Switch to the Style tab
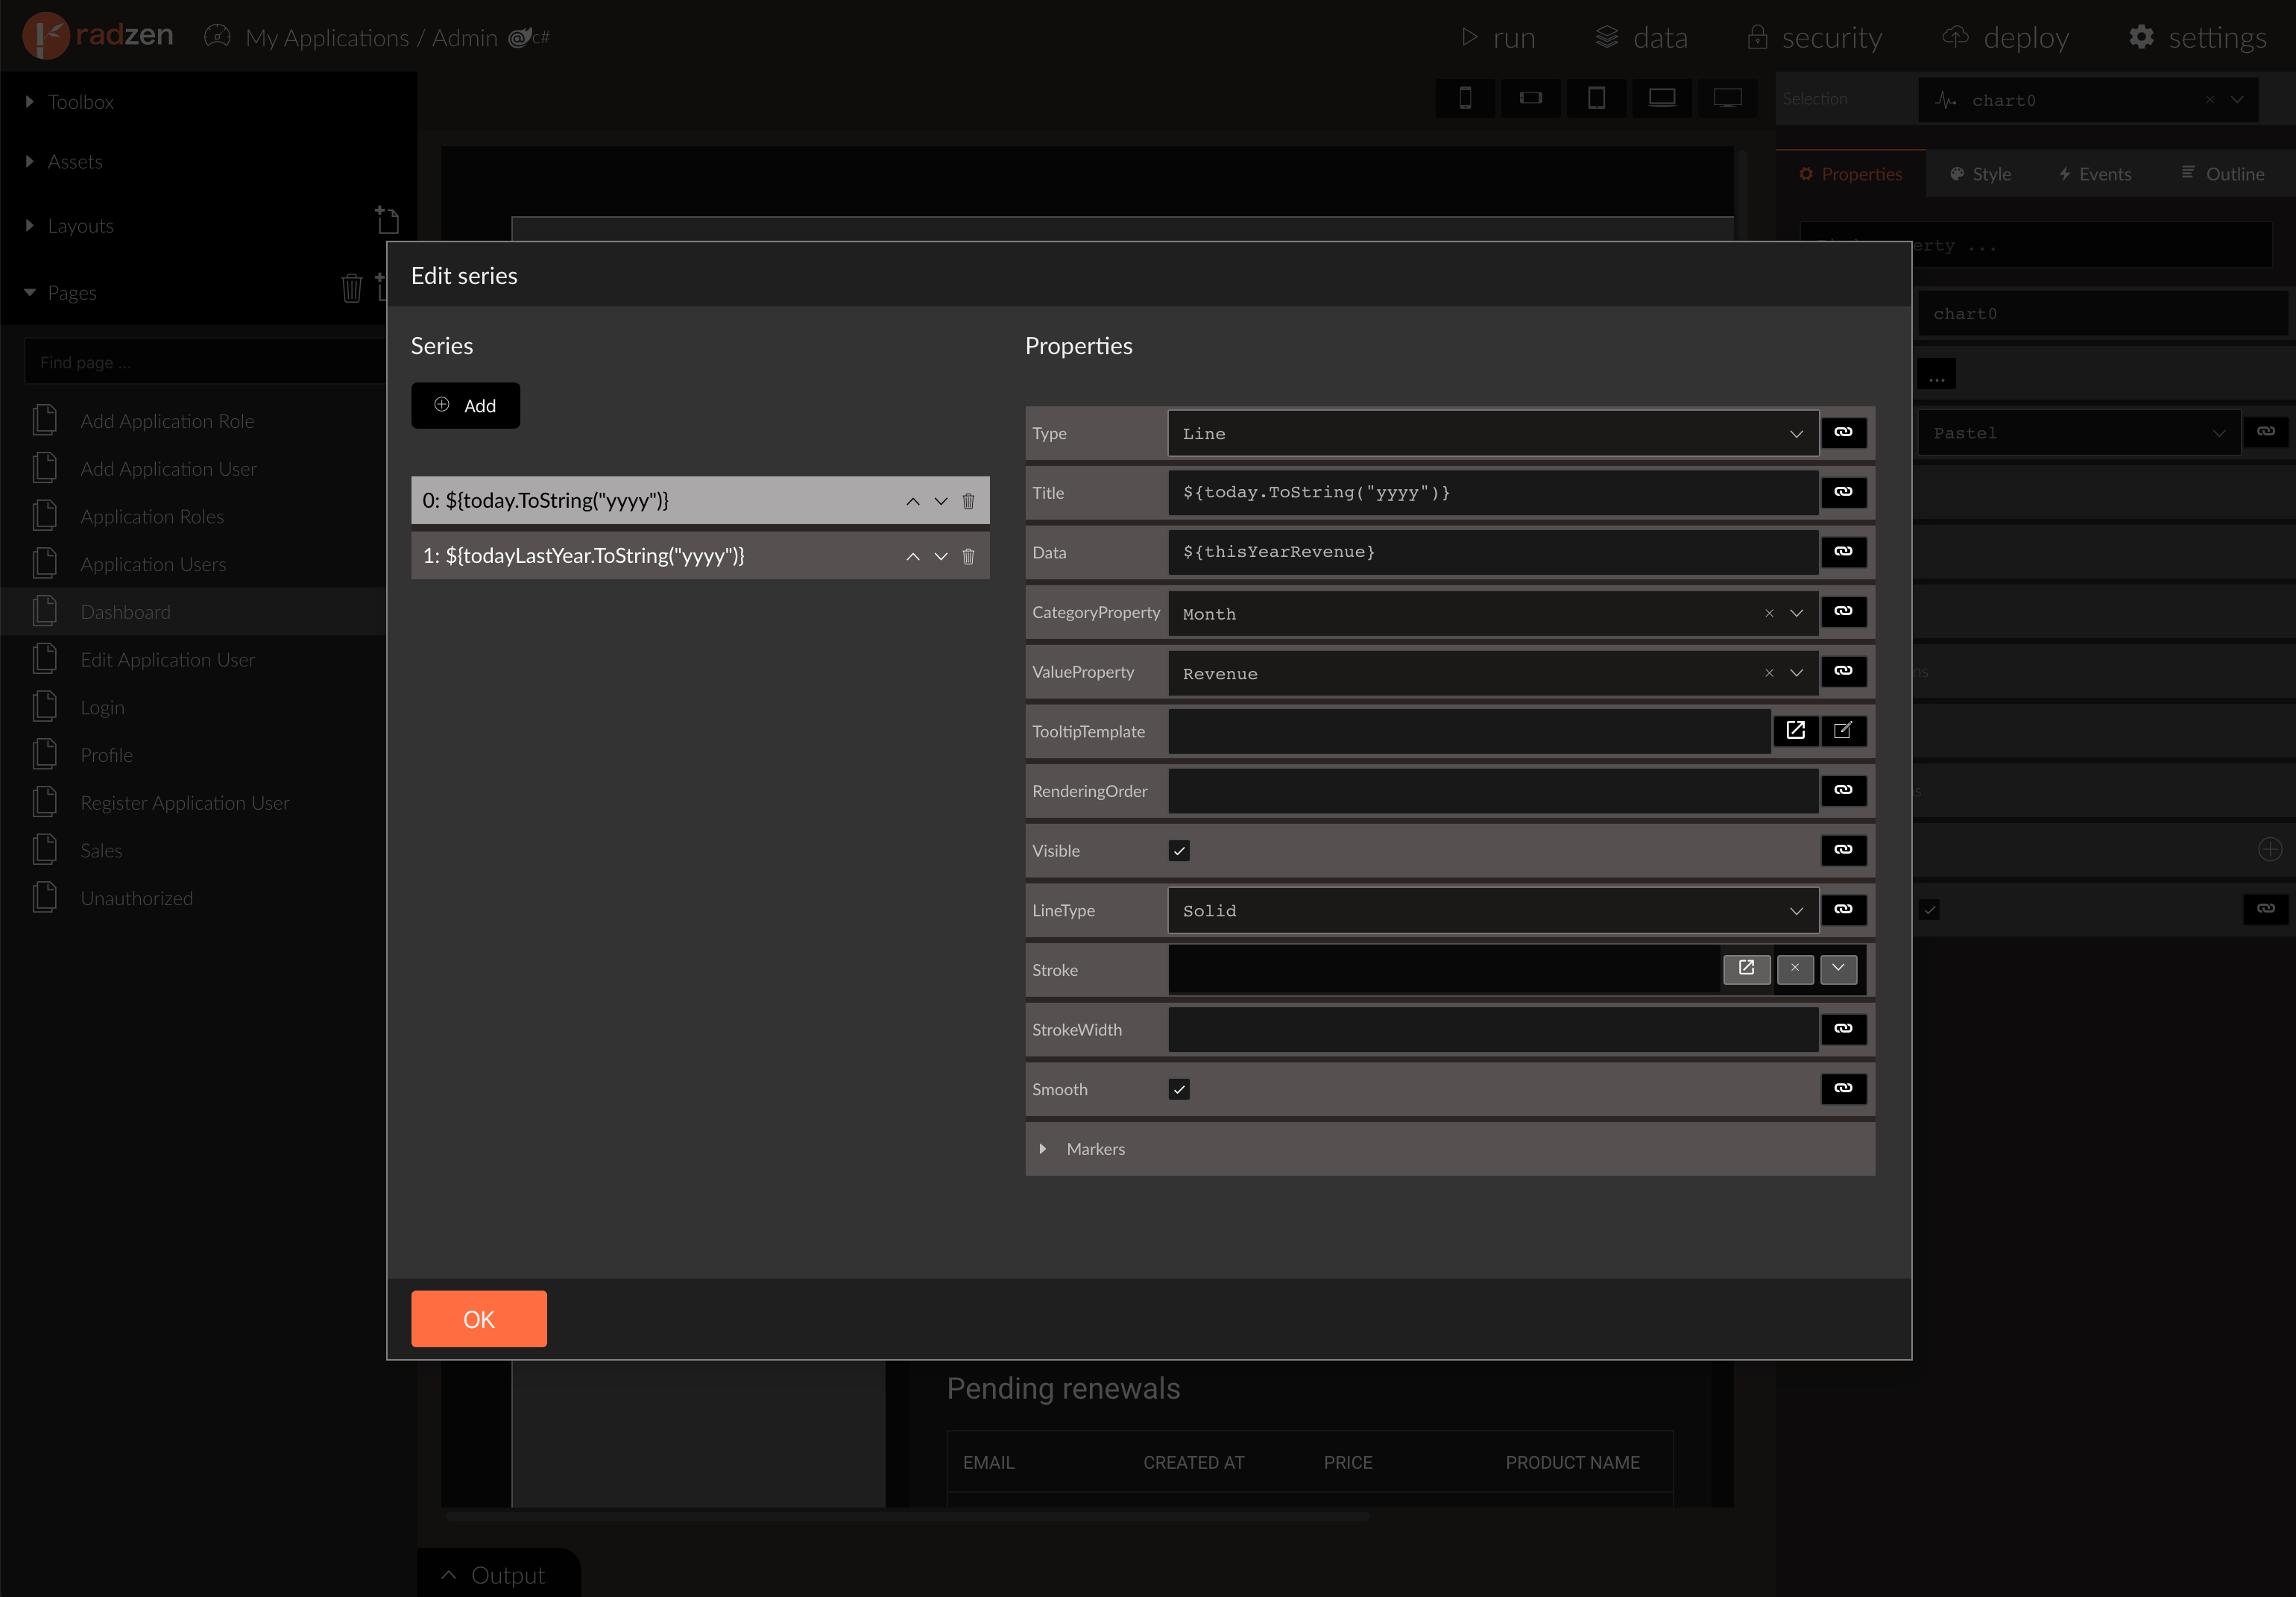Screen dimensions: 2296x1597 coord(1980,174)
